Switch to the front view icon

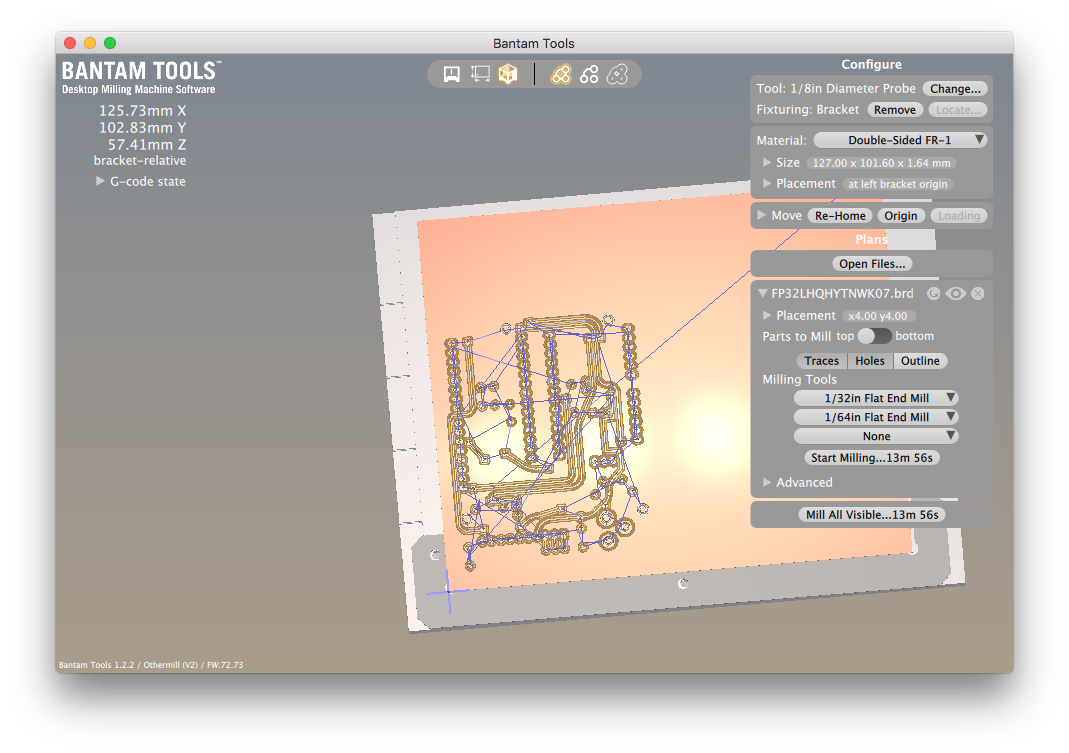pyautogui.click(x=451, y=74)
